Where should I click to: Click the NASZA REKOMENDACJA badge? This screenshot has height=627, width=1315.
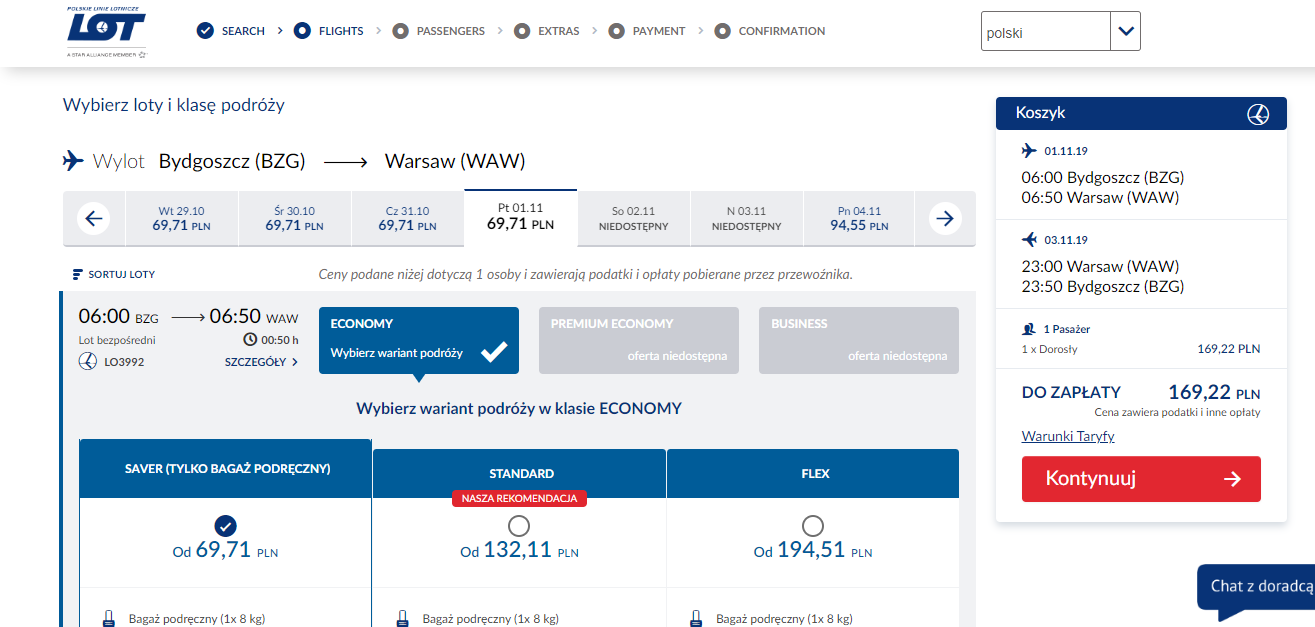tap(519, 498)
